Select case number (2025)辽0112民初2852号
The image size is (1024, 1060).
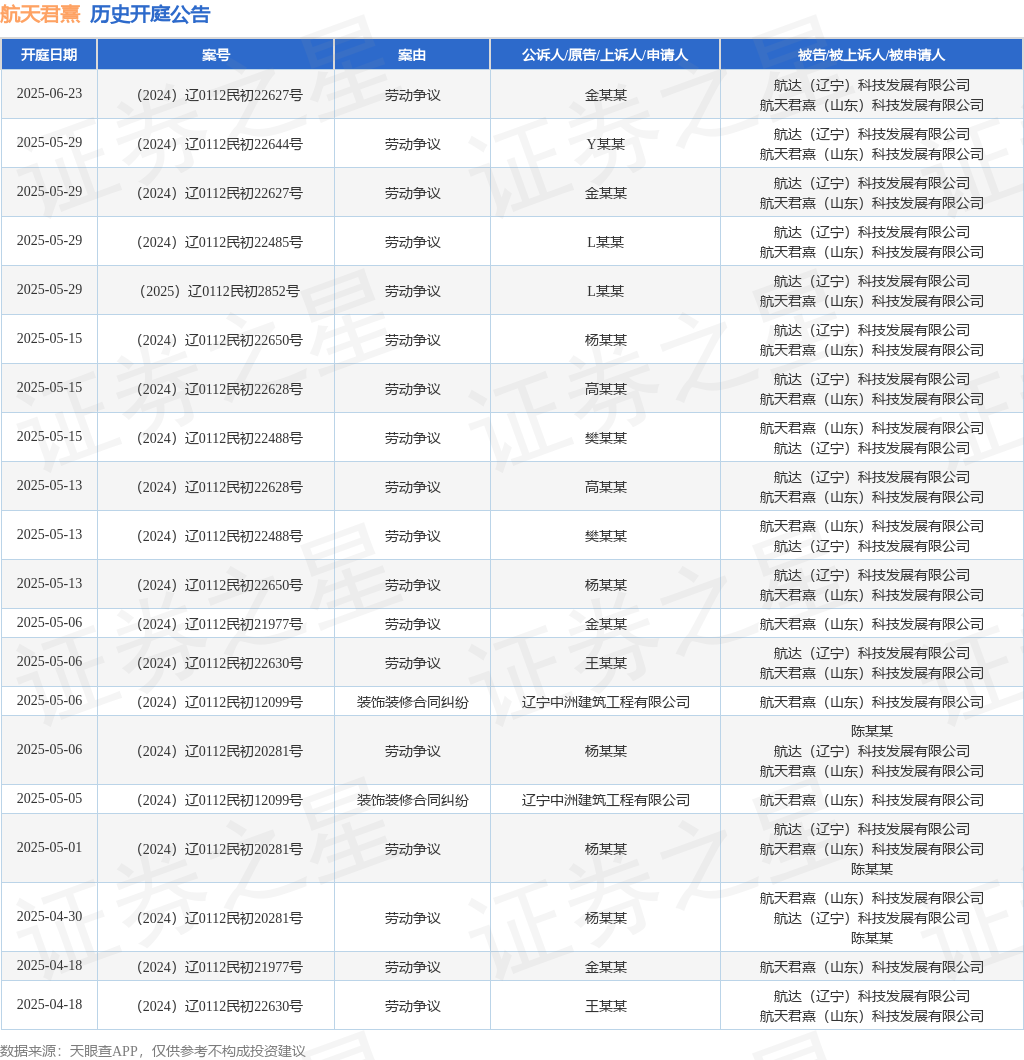(220, 291)
